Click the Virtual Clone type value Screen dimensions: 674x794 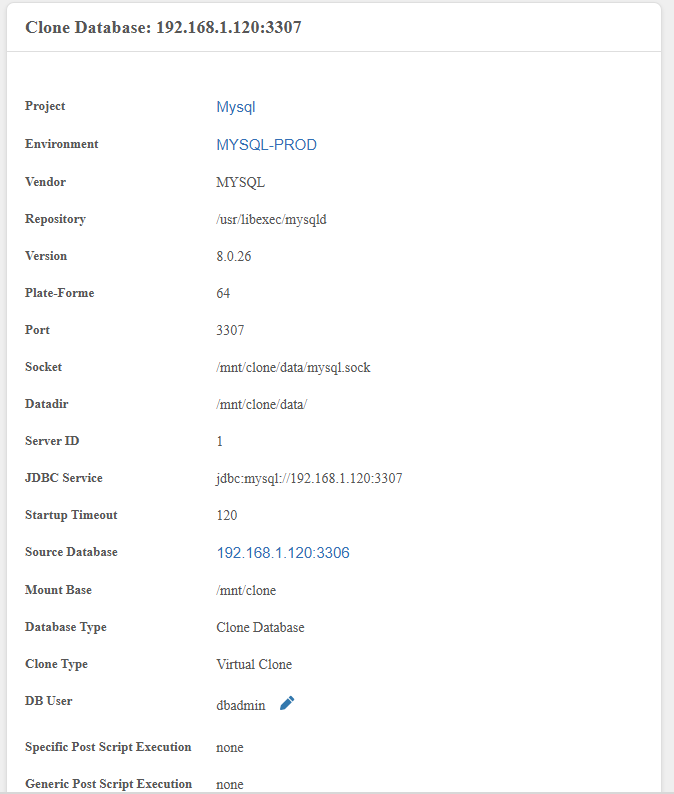(x=254, y=665)
